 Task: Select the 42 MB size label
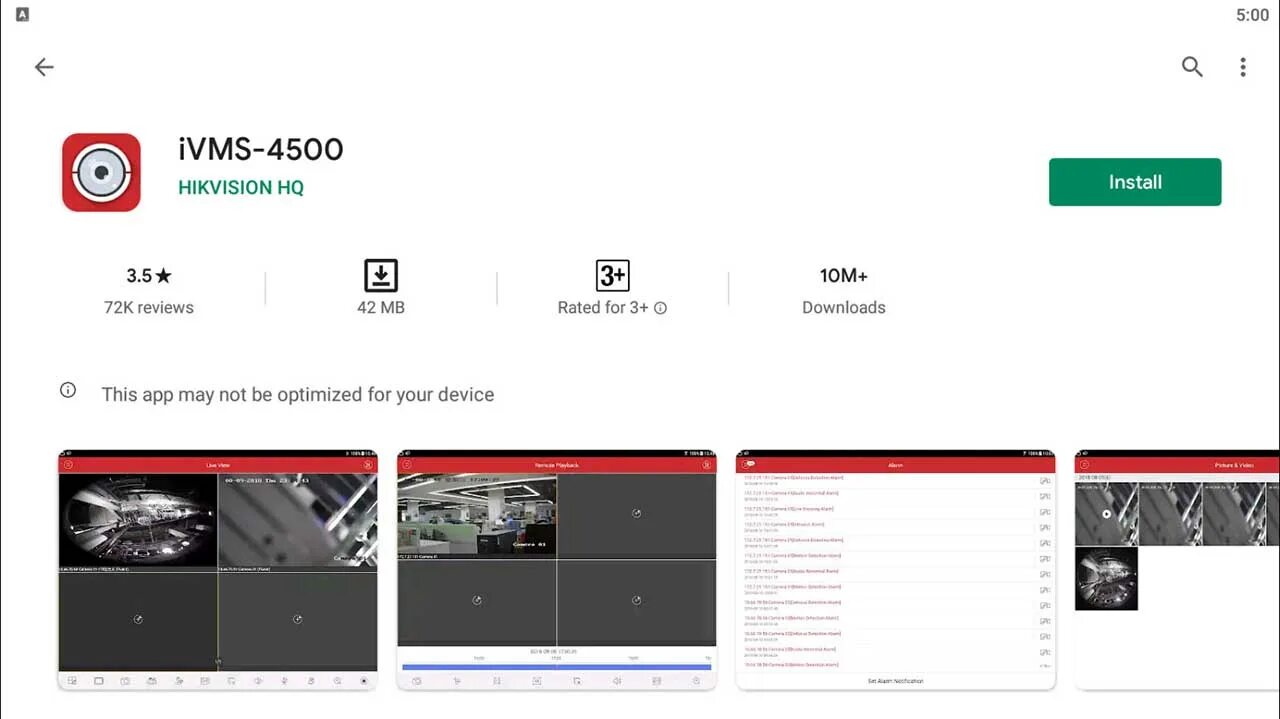click(x=381, y=307)
